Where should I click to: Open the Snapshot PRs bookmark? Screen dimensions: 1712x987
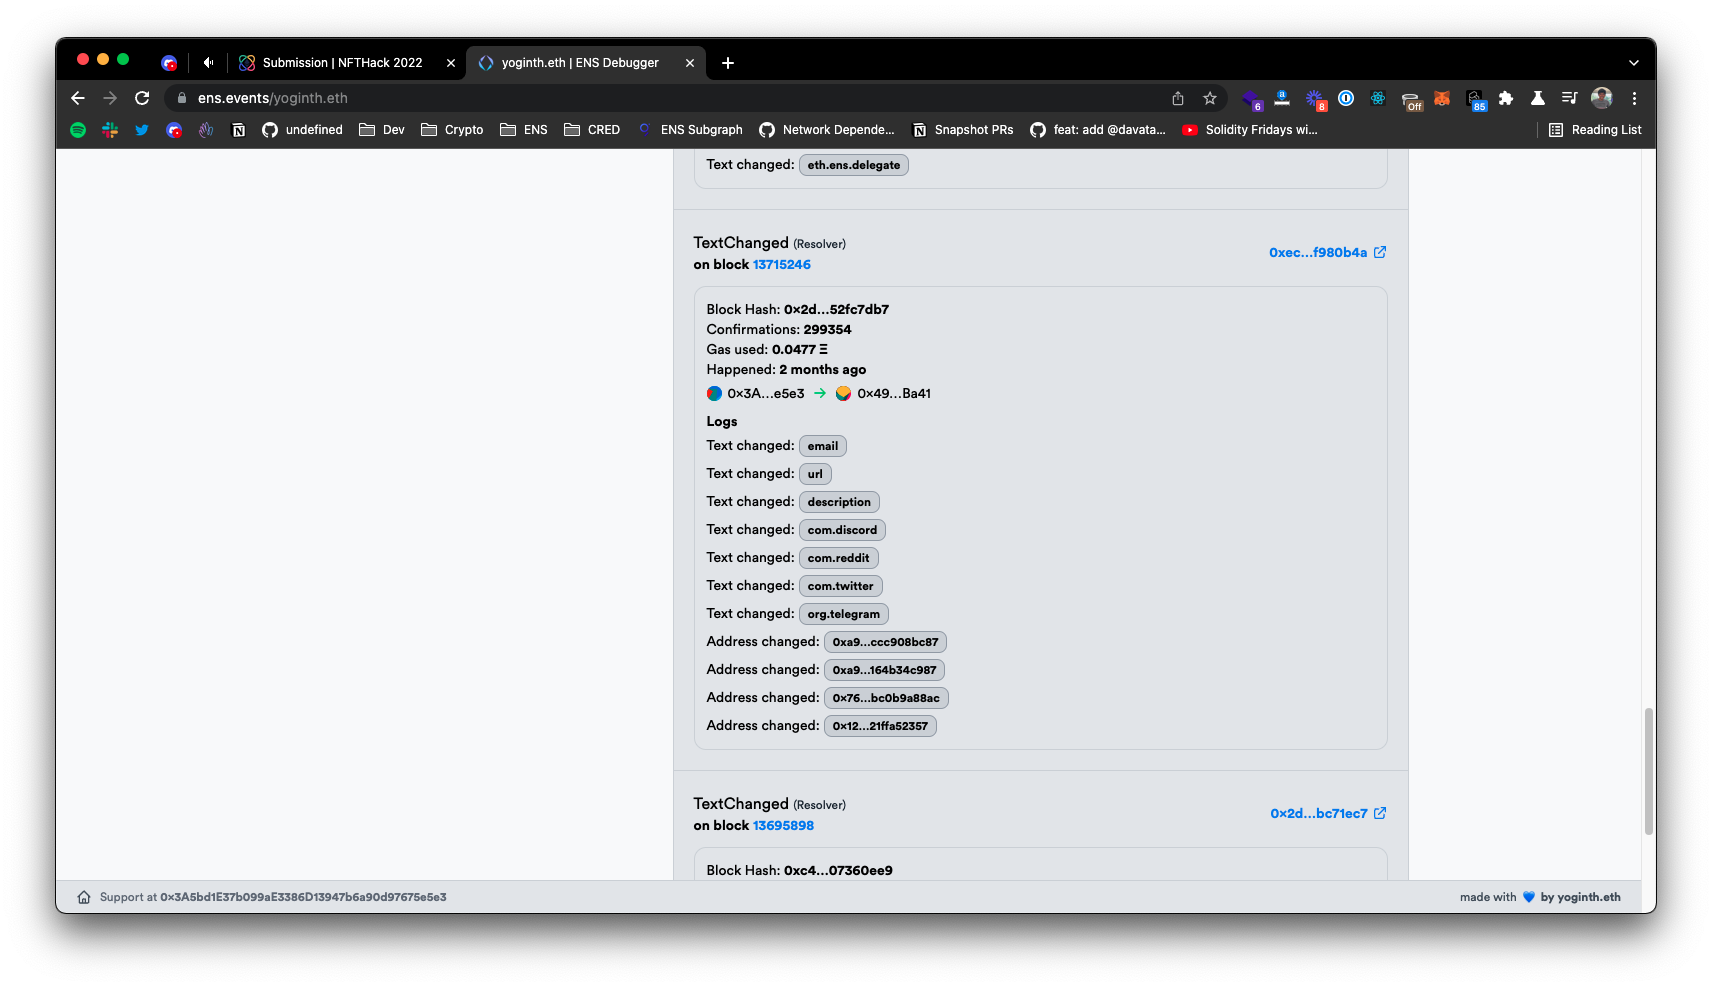pyautogui.click(x=962, y=130)
